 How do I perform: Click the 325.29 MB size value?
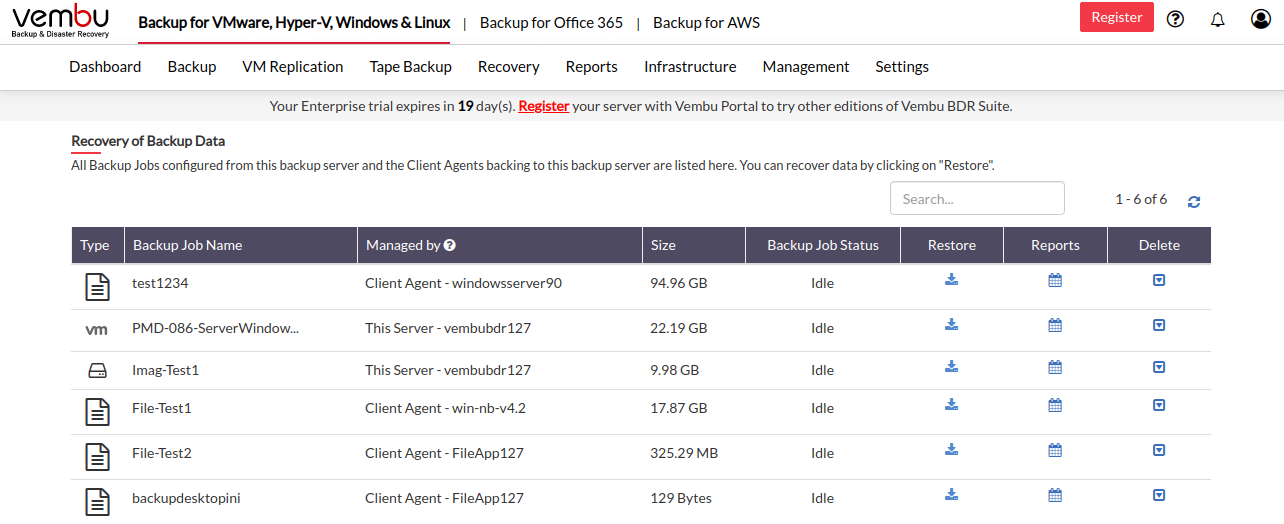[x=684, y=453]
